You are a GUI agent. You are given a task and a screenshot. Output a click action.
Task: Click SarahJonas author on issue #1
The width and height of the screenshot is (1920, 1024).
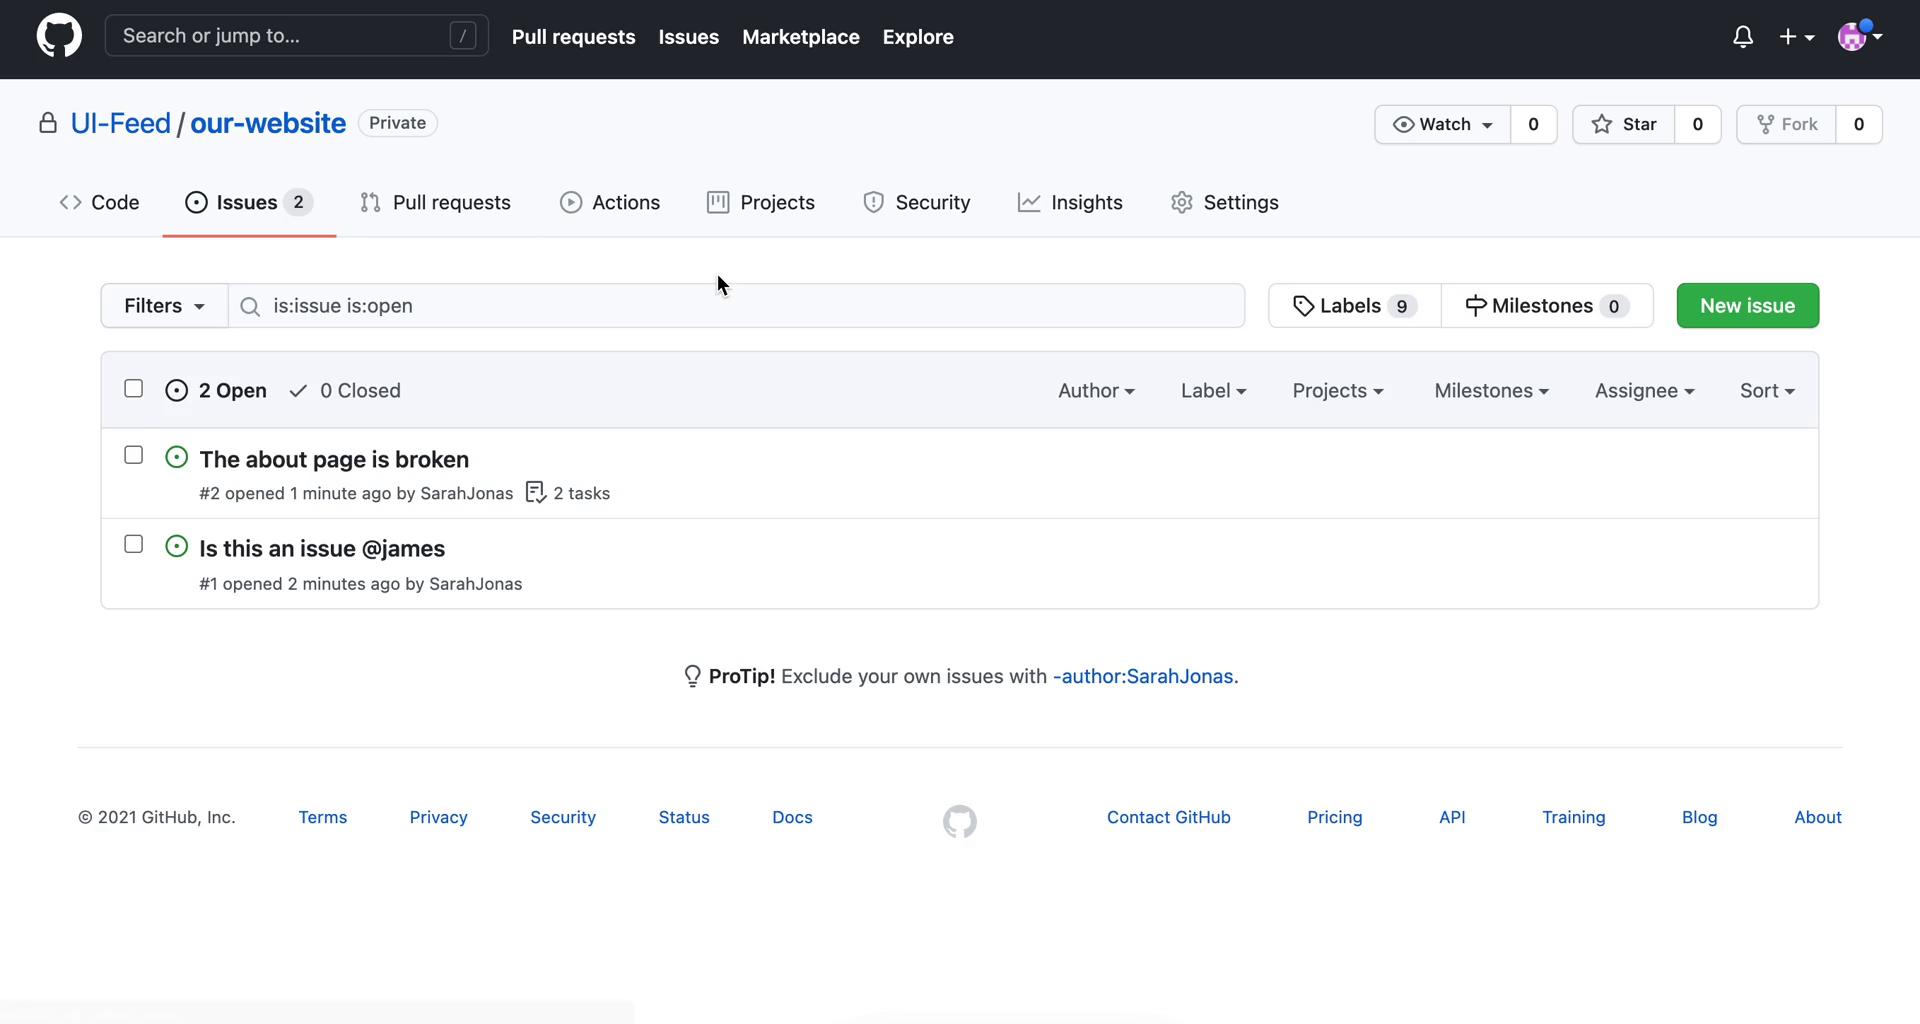[476, 584]
